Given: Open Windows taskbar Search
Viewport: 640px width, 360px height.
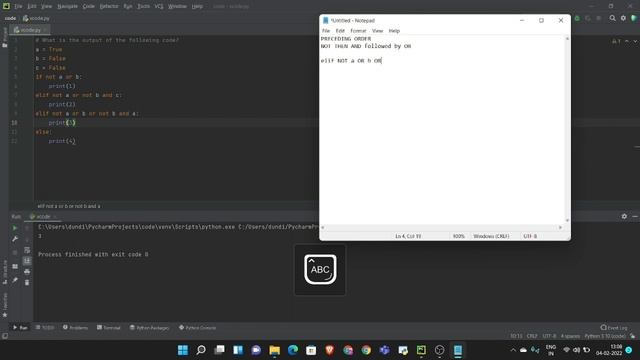Looking at the screenshot, I should point(201,350).
